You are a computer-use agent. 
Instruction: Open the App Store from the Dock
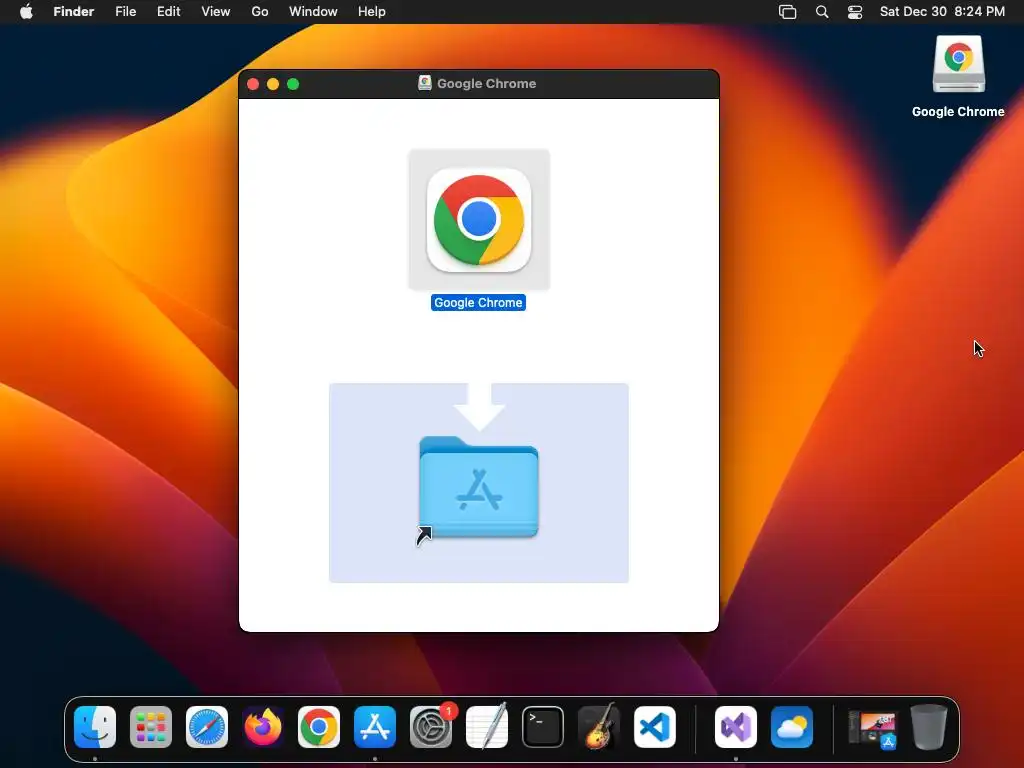(375, 726)
